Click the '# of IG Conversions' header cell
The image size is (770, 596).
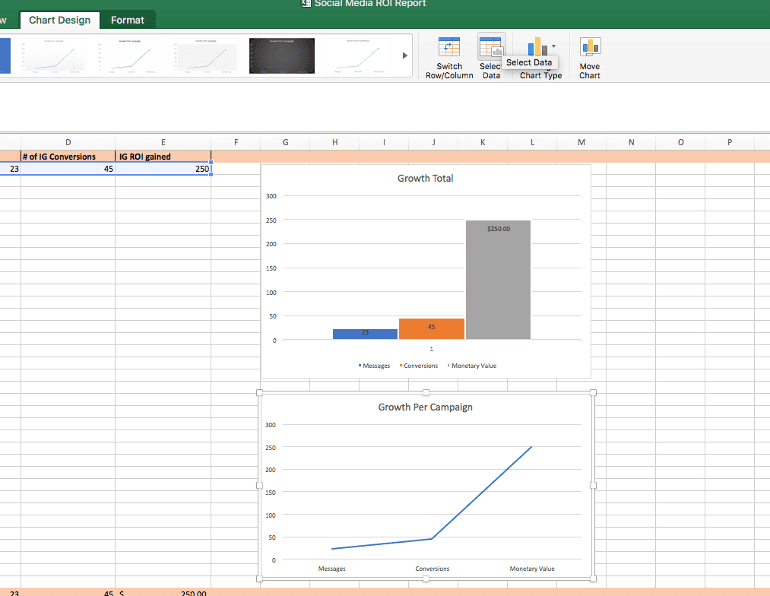[x=68, y=156]
